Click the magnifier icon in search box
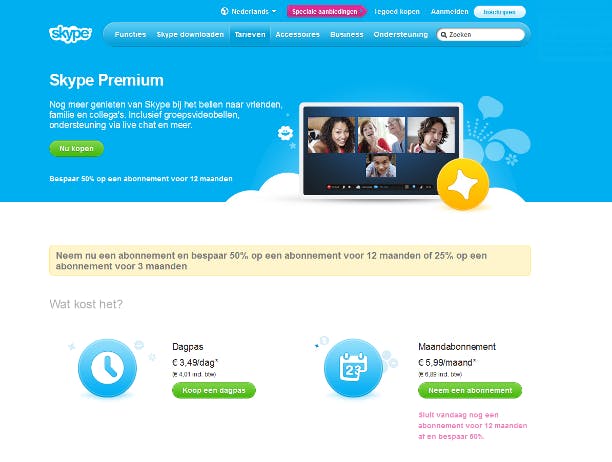Image resolution: width=612 pixels, height=462 pixels. point(444,35)
